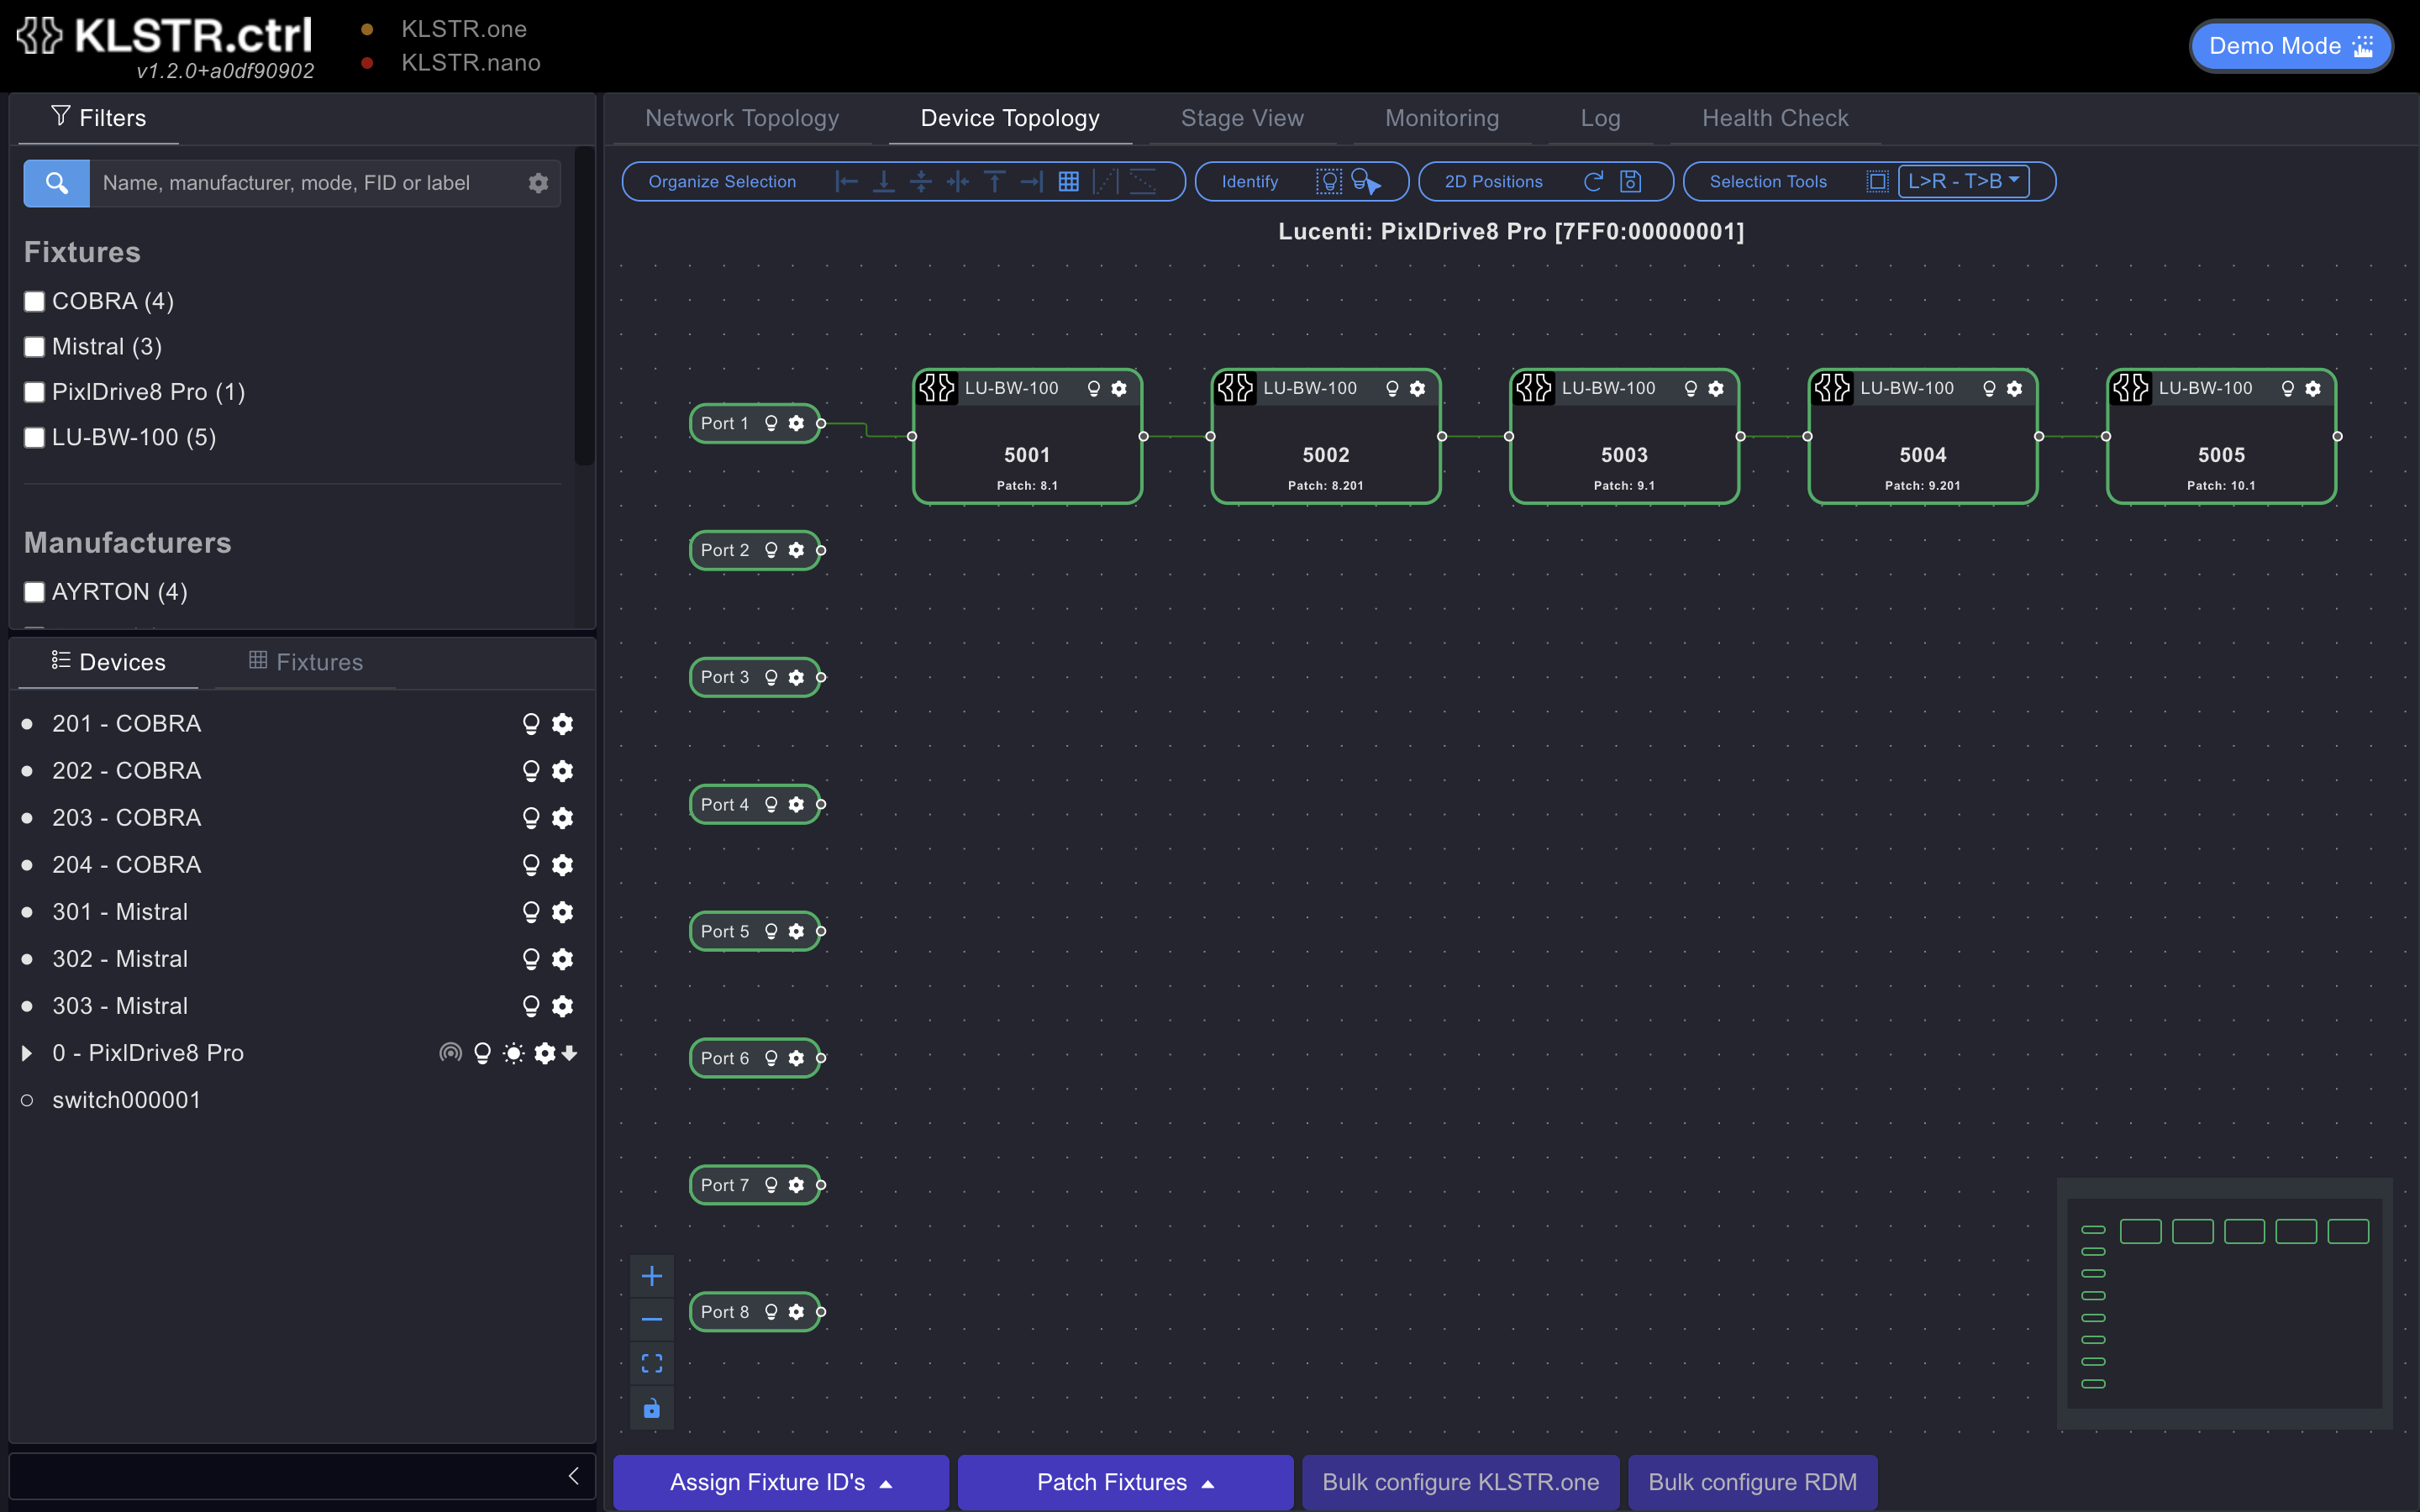This screenshot has width=2420, height=1512.
Task: Toggle Demo Mode
Action: point(2291,46)
